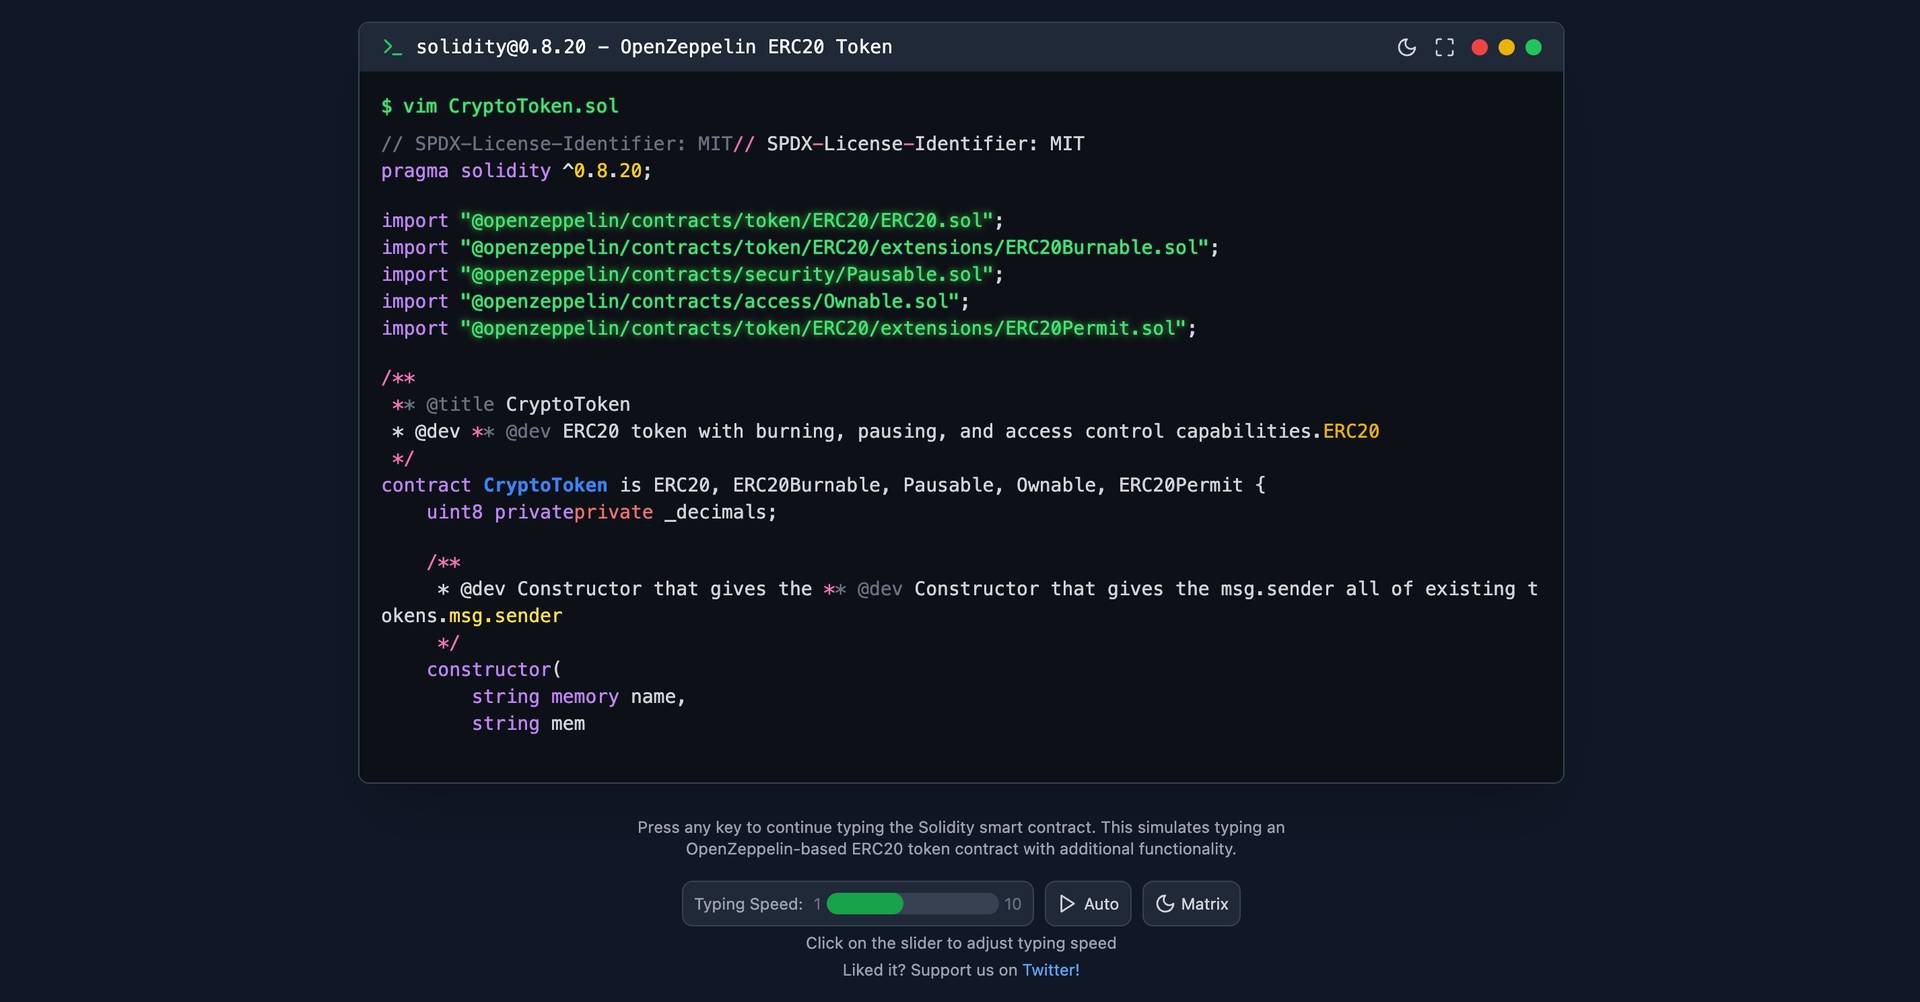This screenshot has height=1002, width=1920.
Task: Select the terminal title solidity@0.8.20 text
Action: point(500,46)
